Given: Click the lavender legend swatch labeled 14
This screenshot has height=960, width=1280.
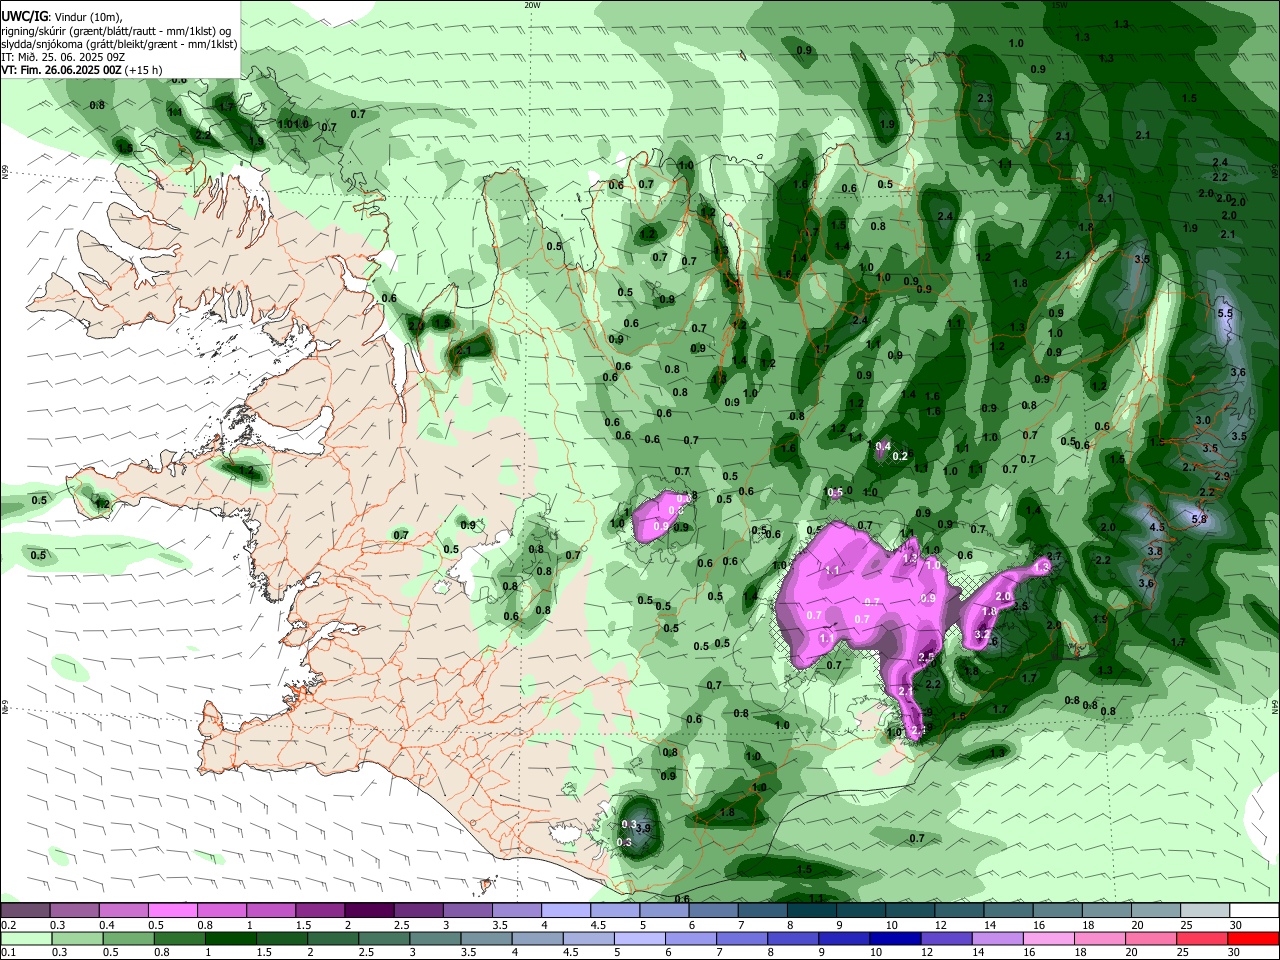Looking at the screenshot, I should (x=997, y=939).
